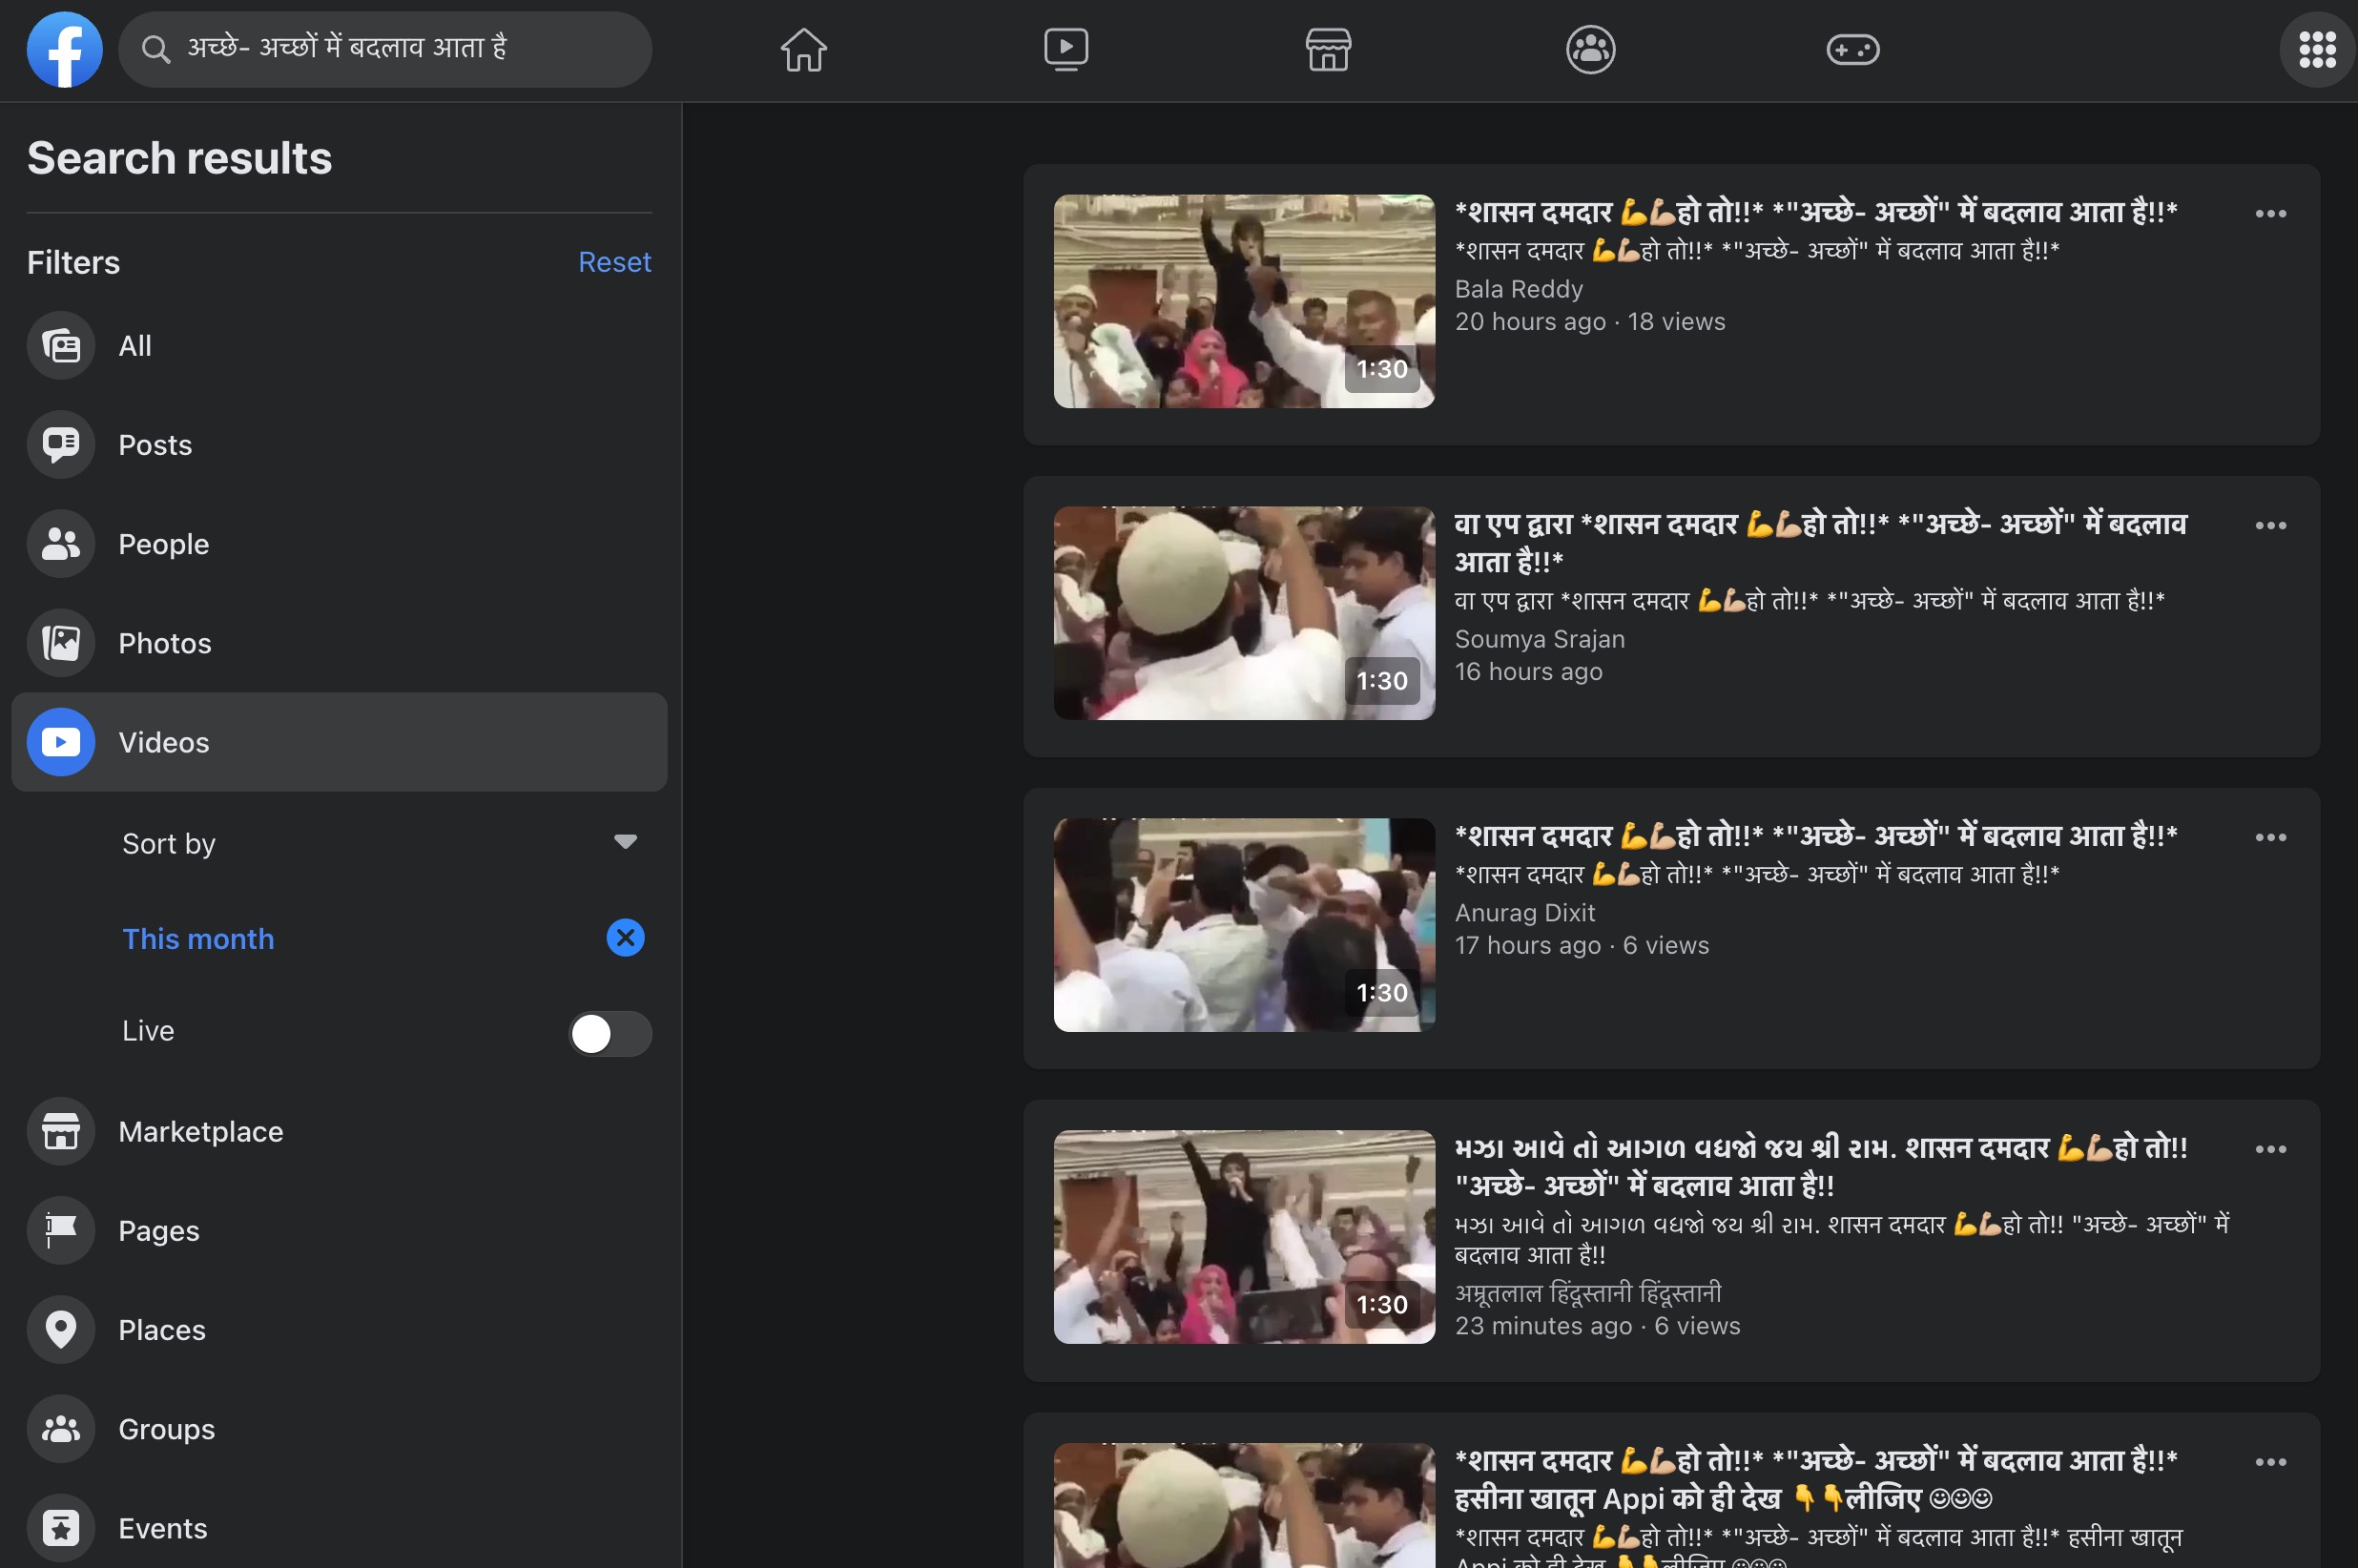The width and height of the screenshot is (2358, 1568).
Task: Click the search magnifier icon
Action: pos(155,49)
